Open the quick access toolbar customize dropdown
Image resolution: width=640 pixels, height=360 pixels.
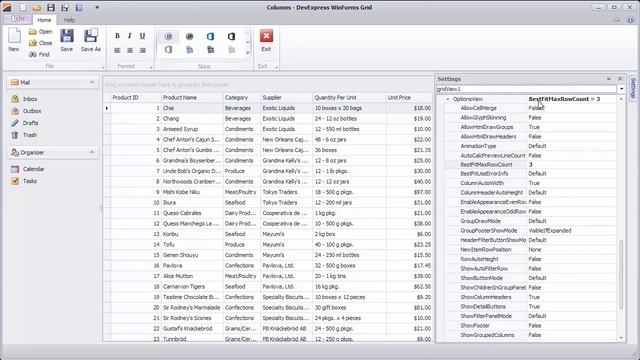click(x=97, y=7)
